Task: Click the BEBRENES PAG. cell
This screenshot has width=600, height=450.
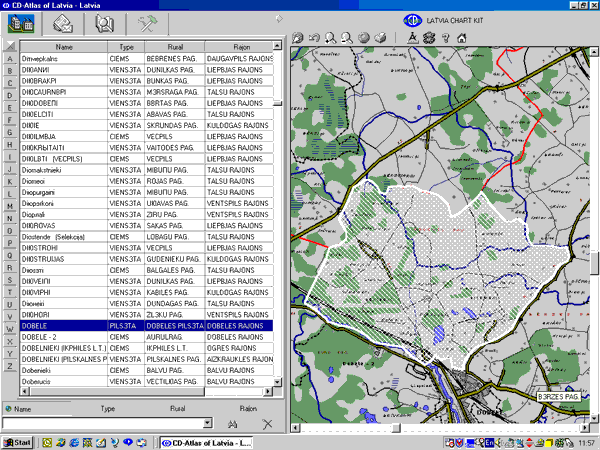Action: [x=174, y=59]
